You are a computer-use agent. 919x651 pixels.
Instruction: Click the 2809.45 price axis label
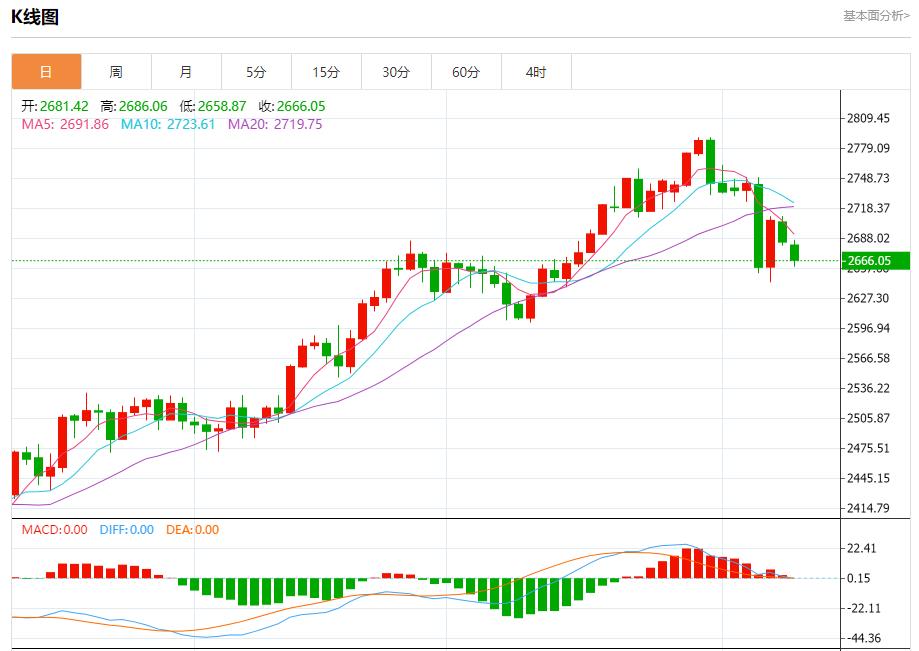pos(868,118)
